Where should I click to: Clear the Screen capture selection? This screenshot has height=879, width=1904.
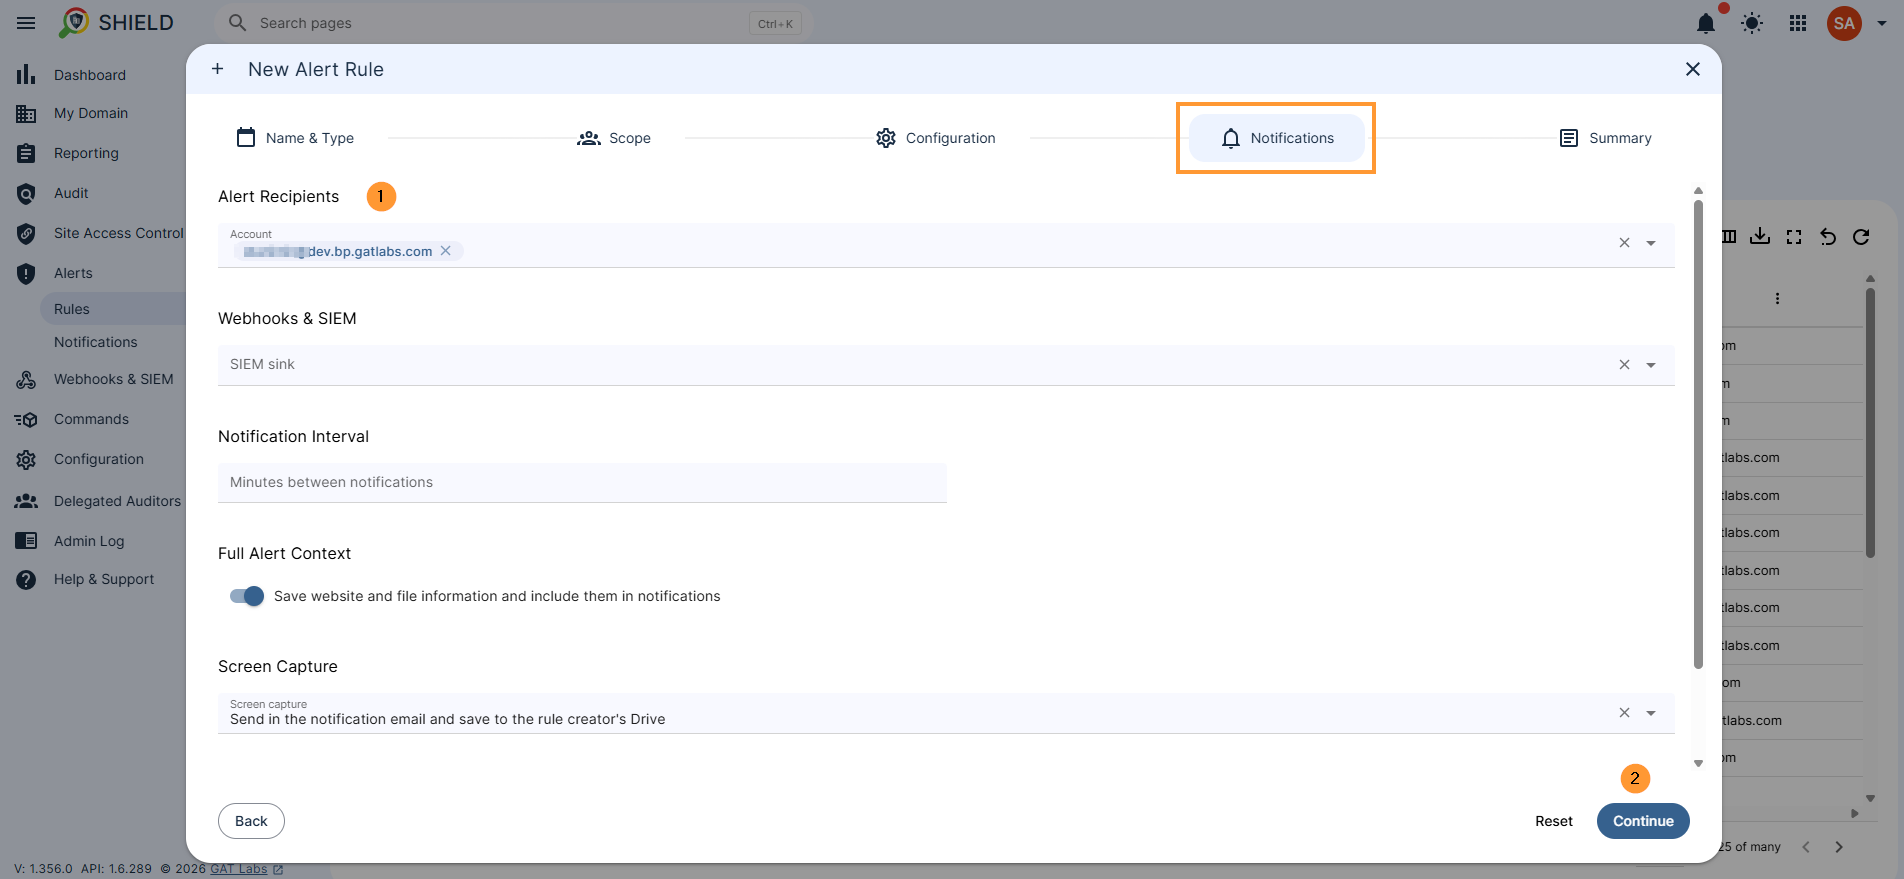(x=1624, y=713)
